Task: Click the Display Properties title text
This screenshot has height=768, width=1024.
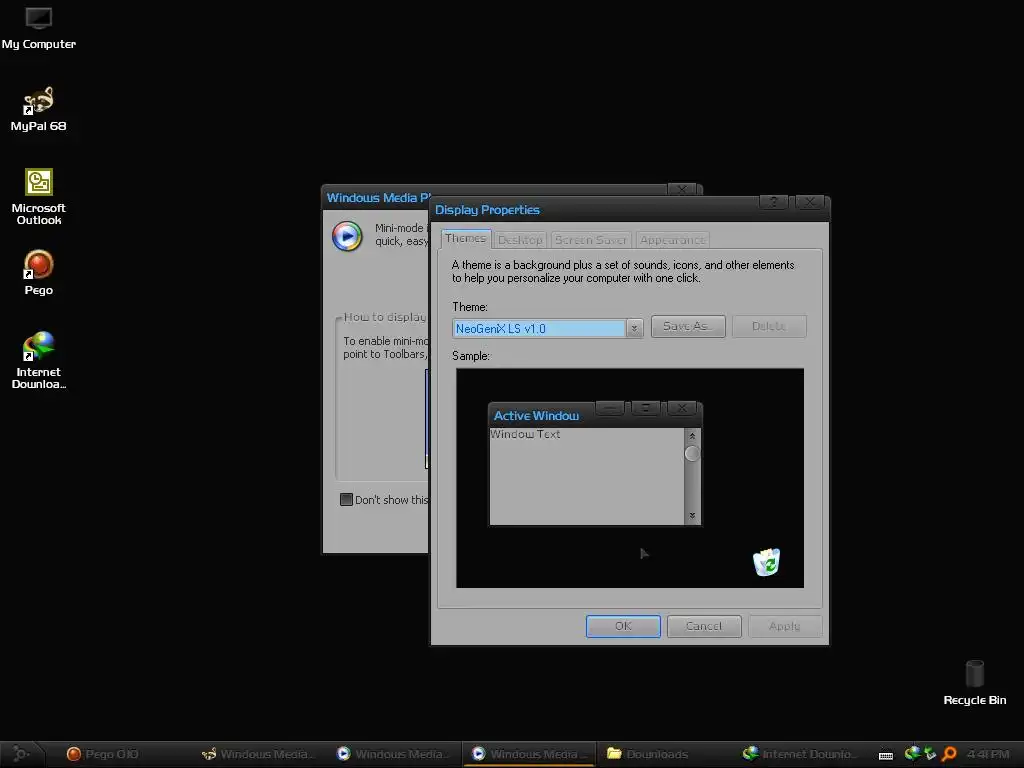Action: click(x=487, y=210)
